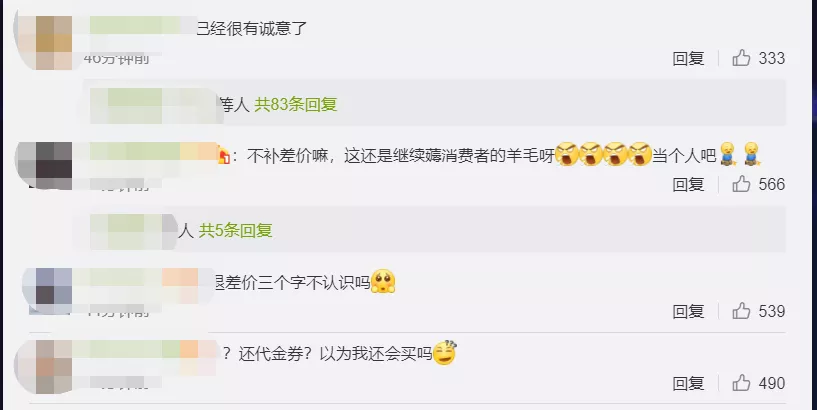
Task: Click the sleepy emoji after 还会买吗
Action: point(444,353)
